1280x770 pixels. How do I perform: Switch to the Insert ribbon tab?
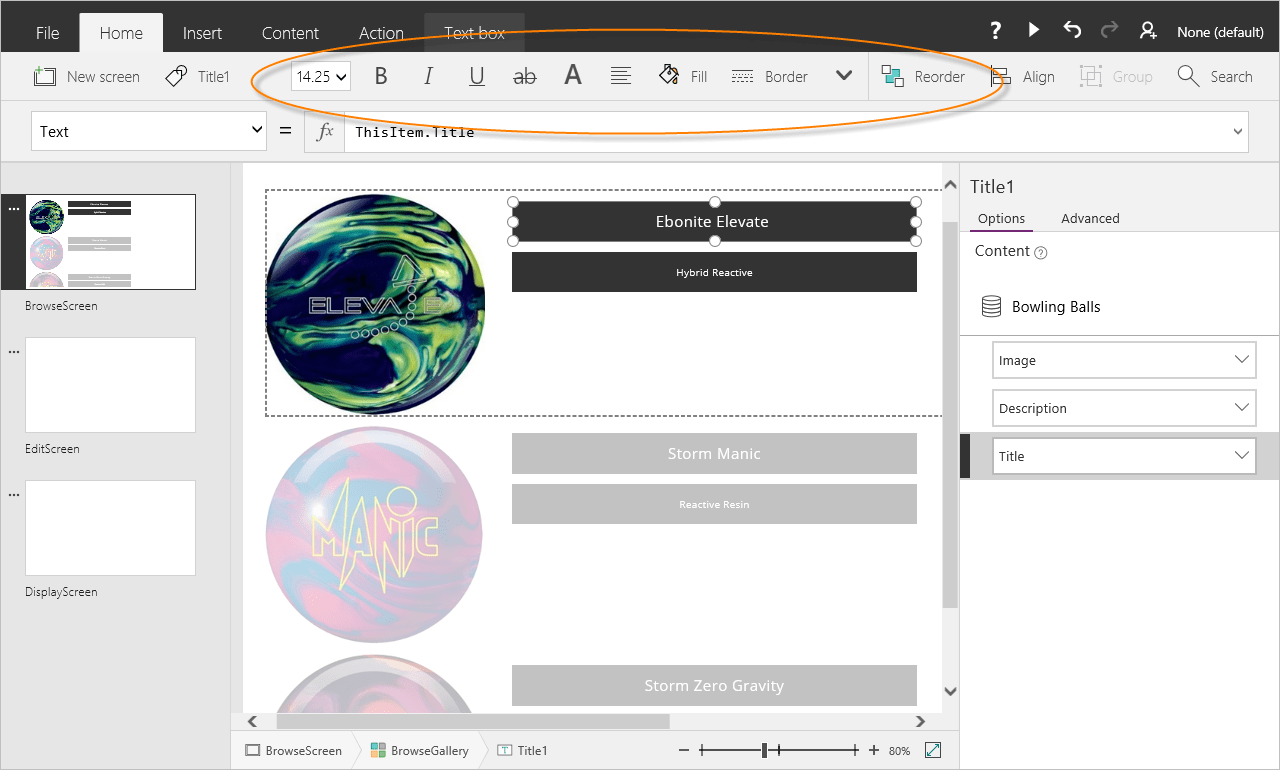(x=202, y=32)
